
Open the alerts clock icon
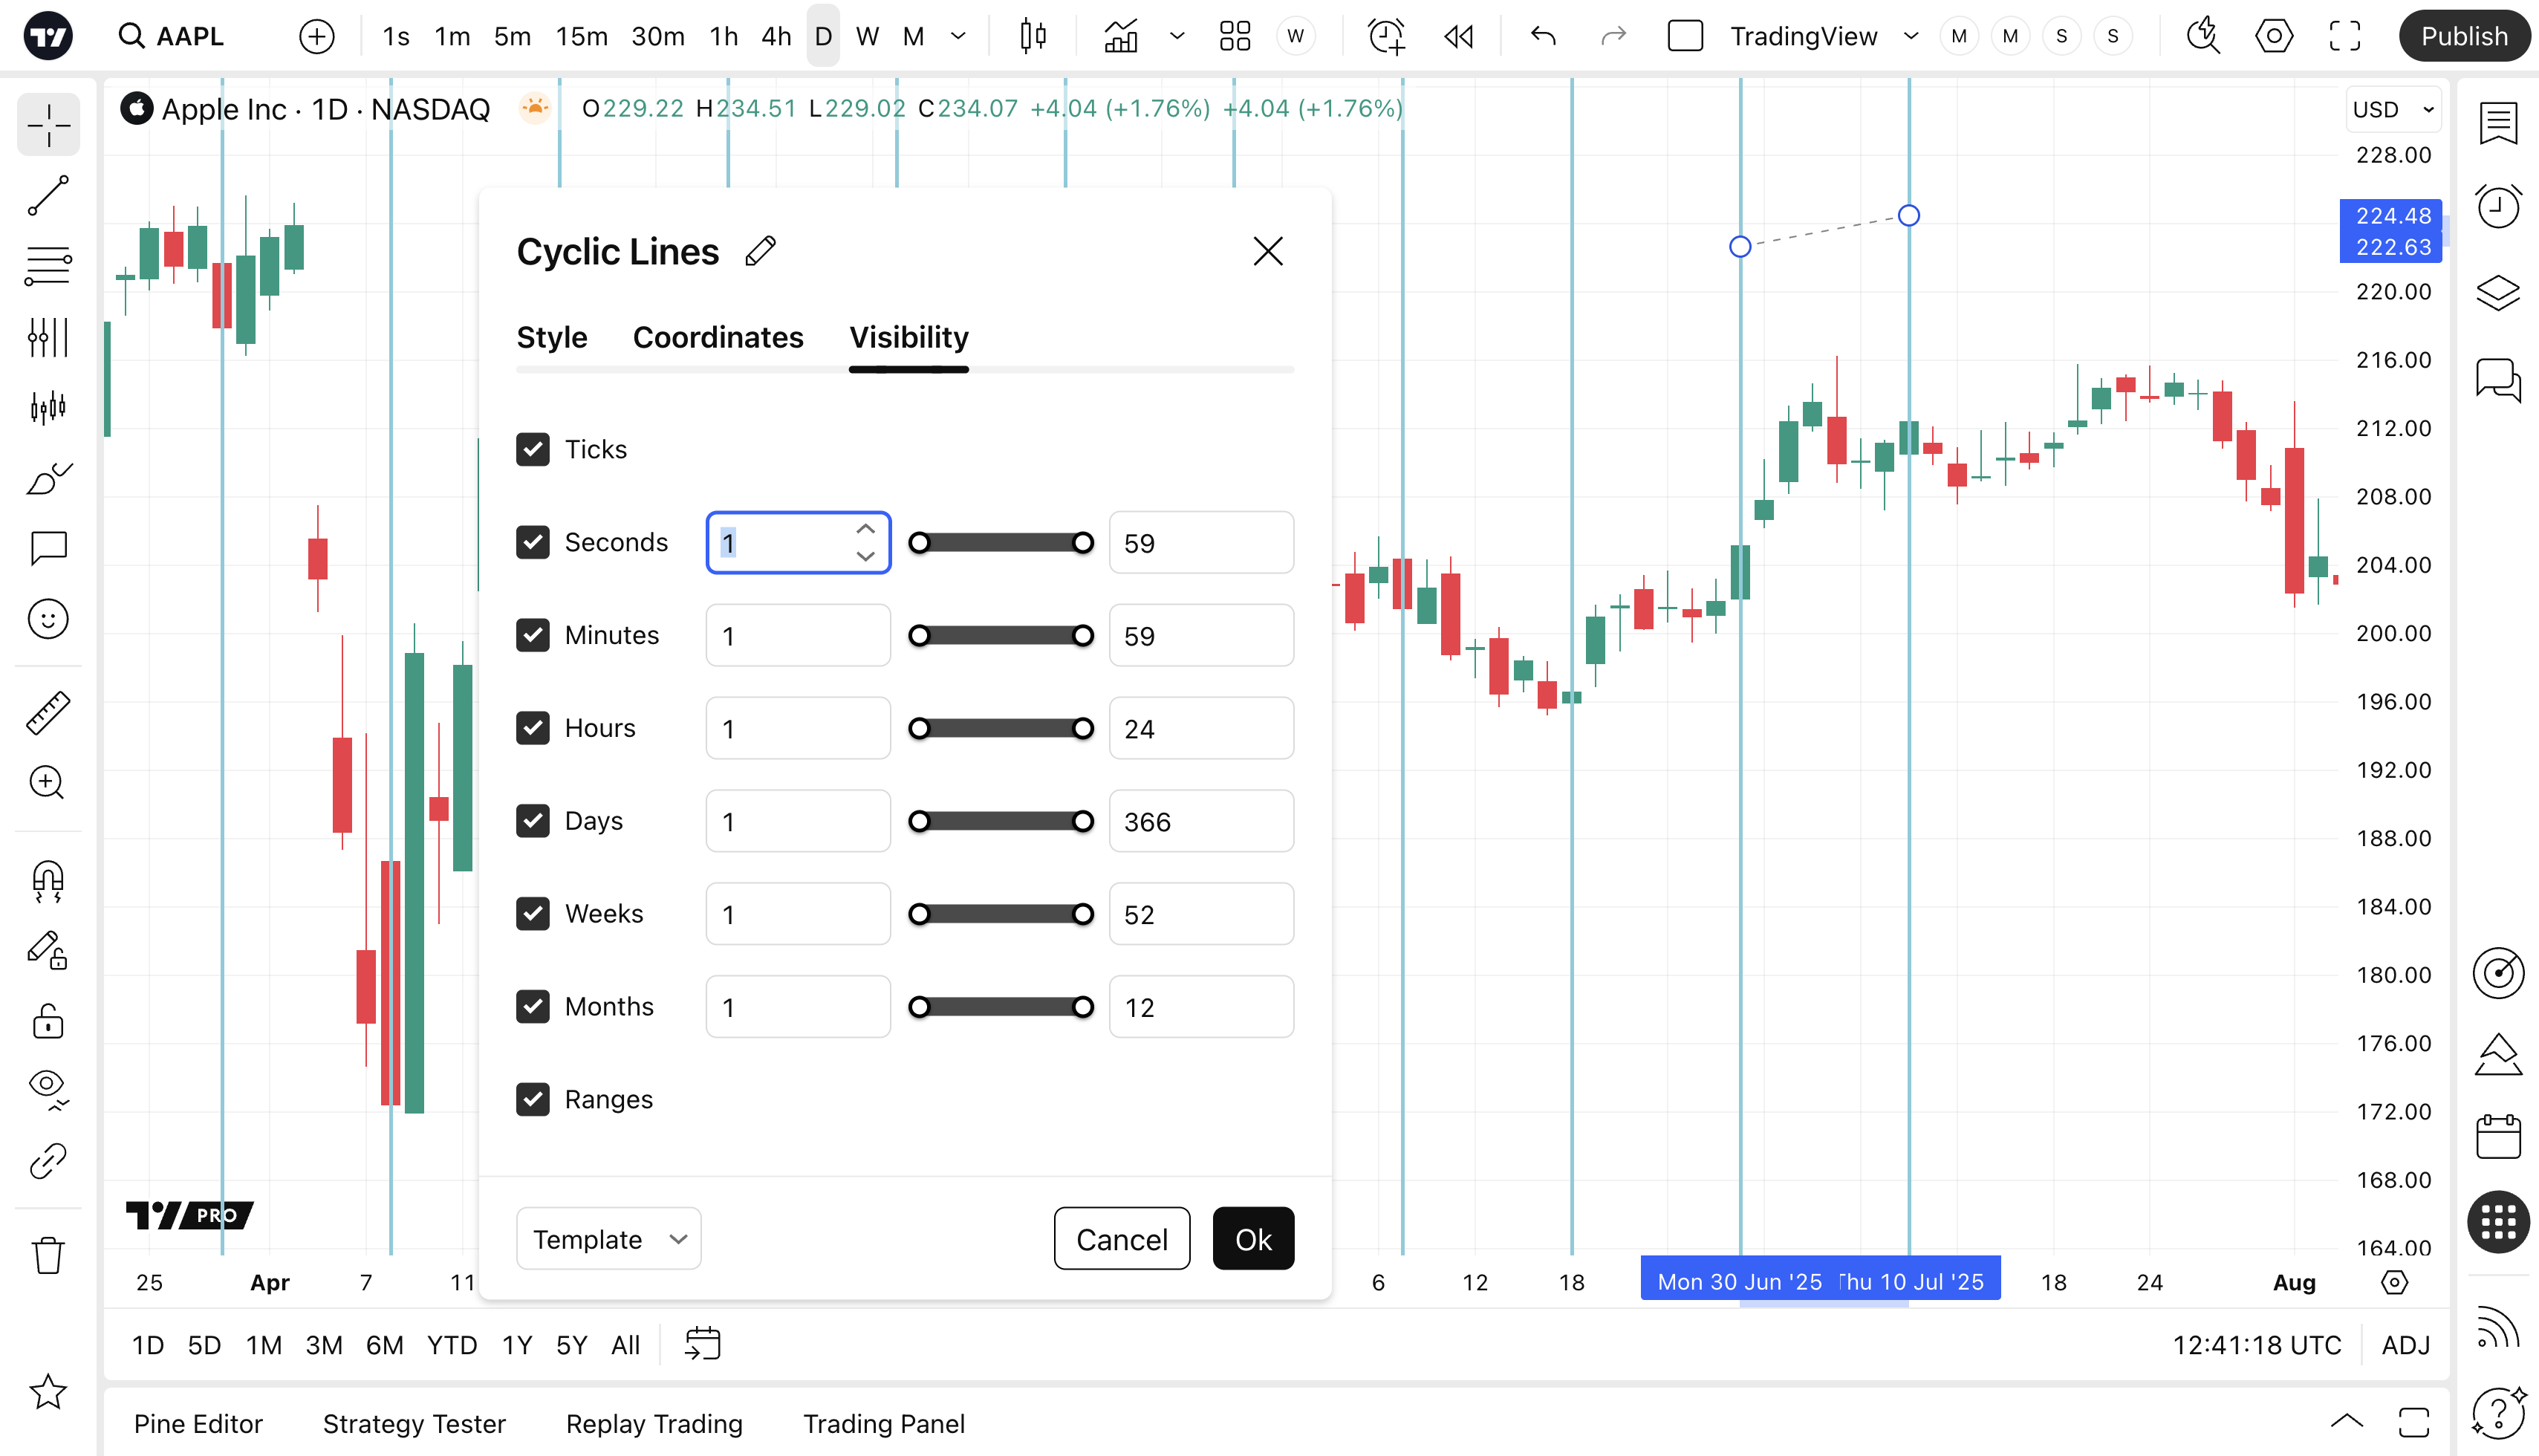tap(2498, 207)
